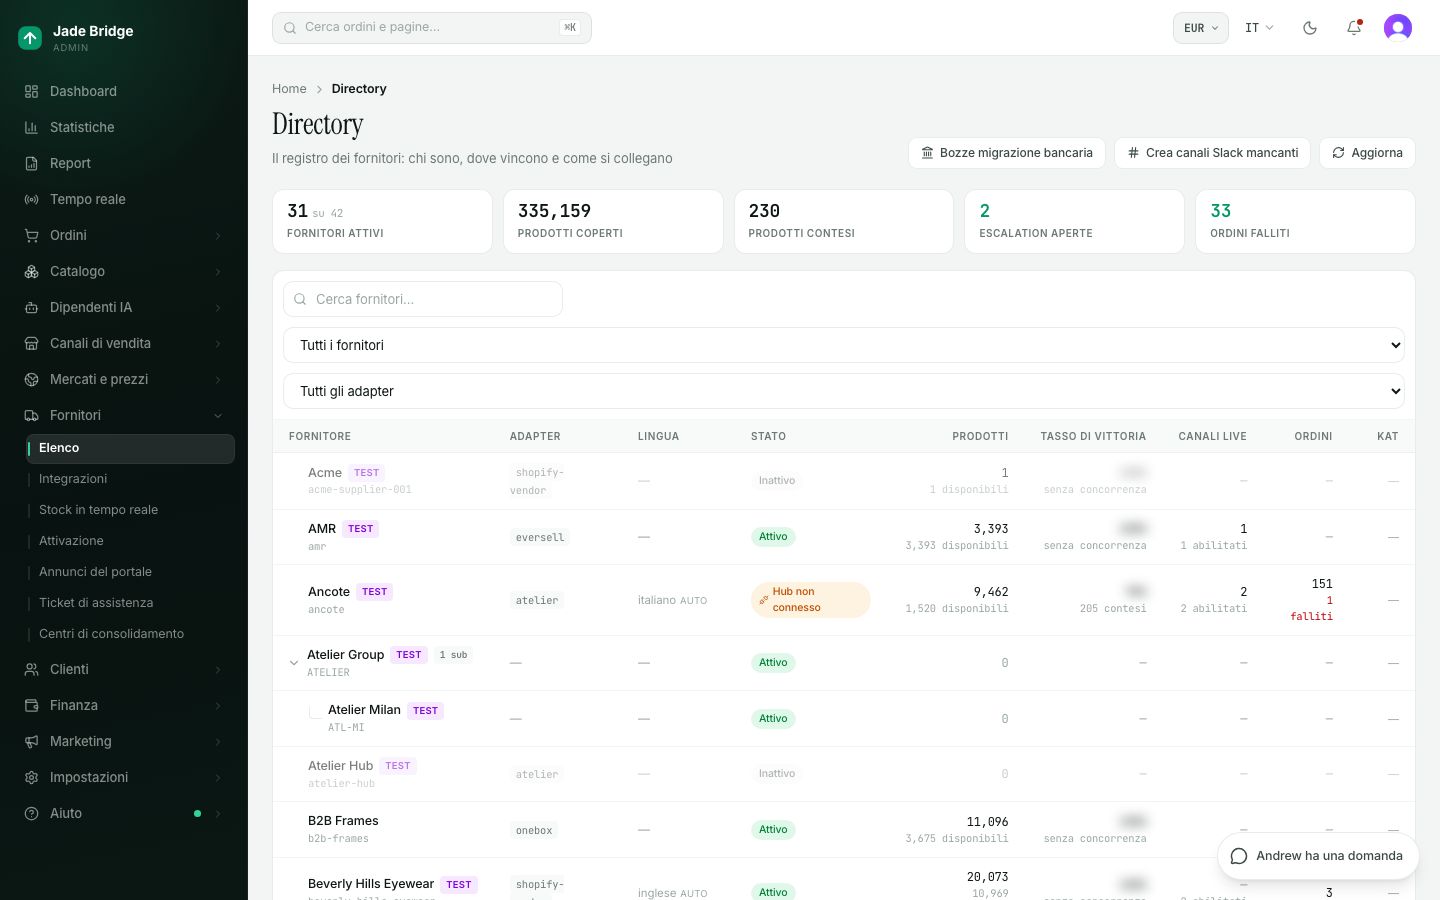
Task: Toggle dark mode moon icon
Action: 1310,28
